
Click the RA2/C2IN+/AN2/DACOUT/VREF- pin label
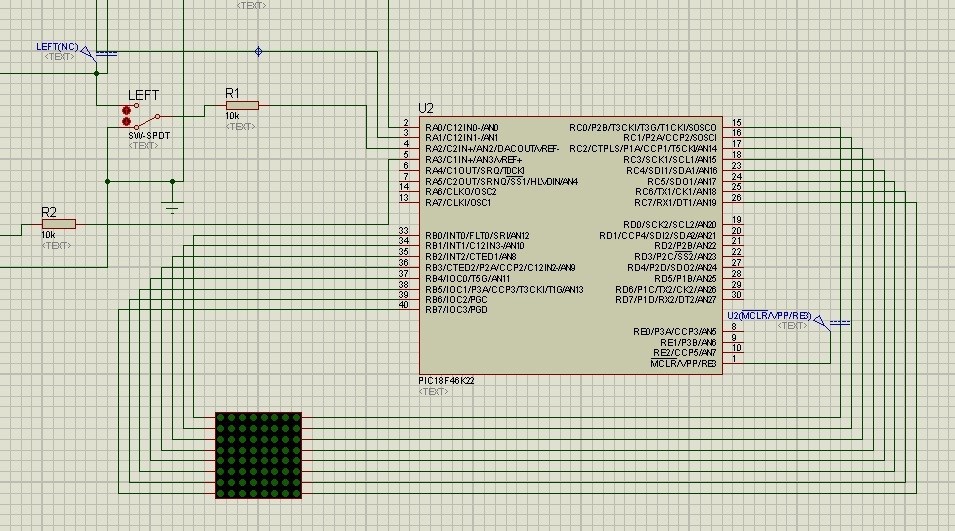point(492,149)
